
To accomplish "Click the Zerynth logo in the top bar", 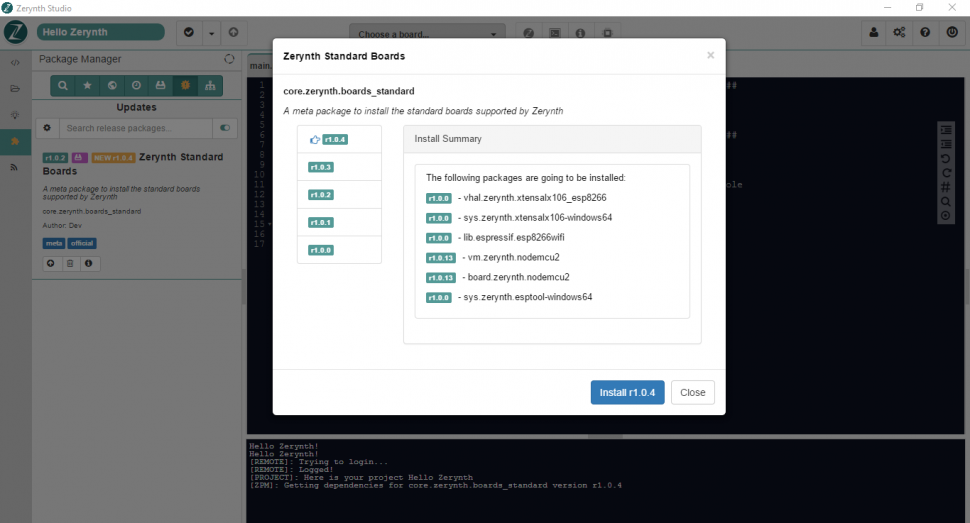I will coord(15,32).
